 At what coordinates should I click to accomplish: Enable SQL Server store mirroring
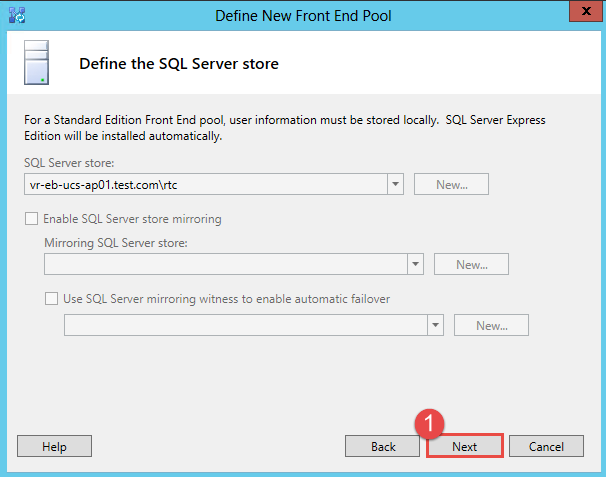[x=32, y=219]
